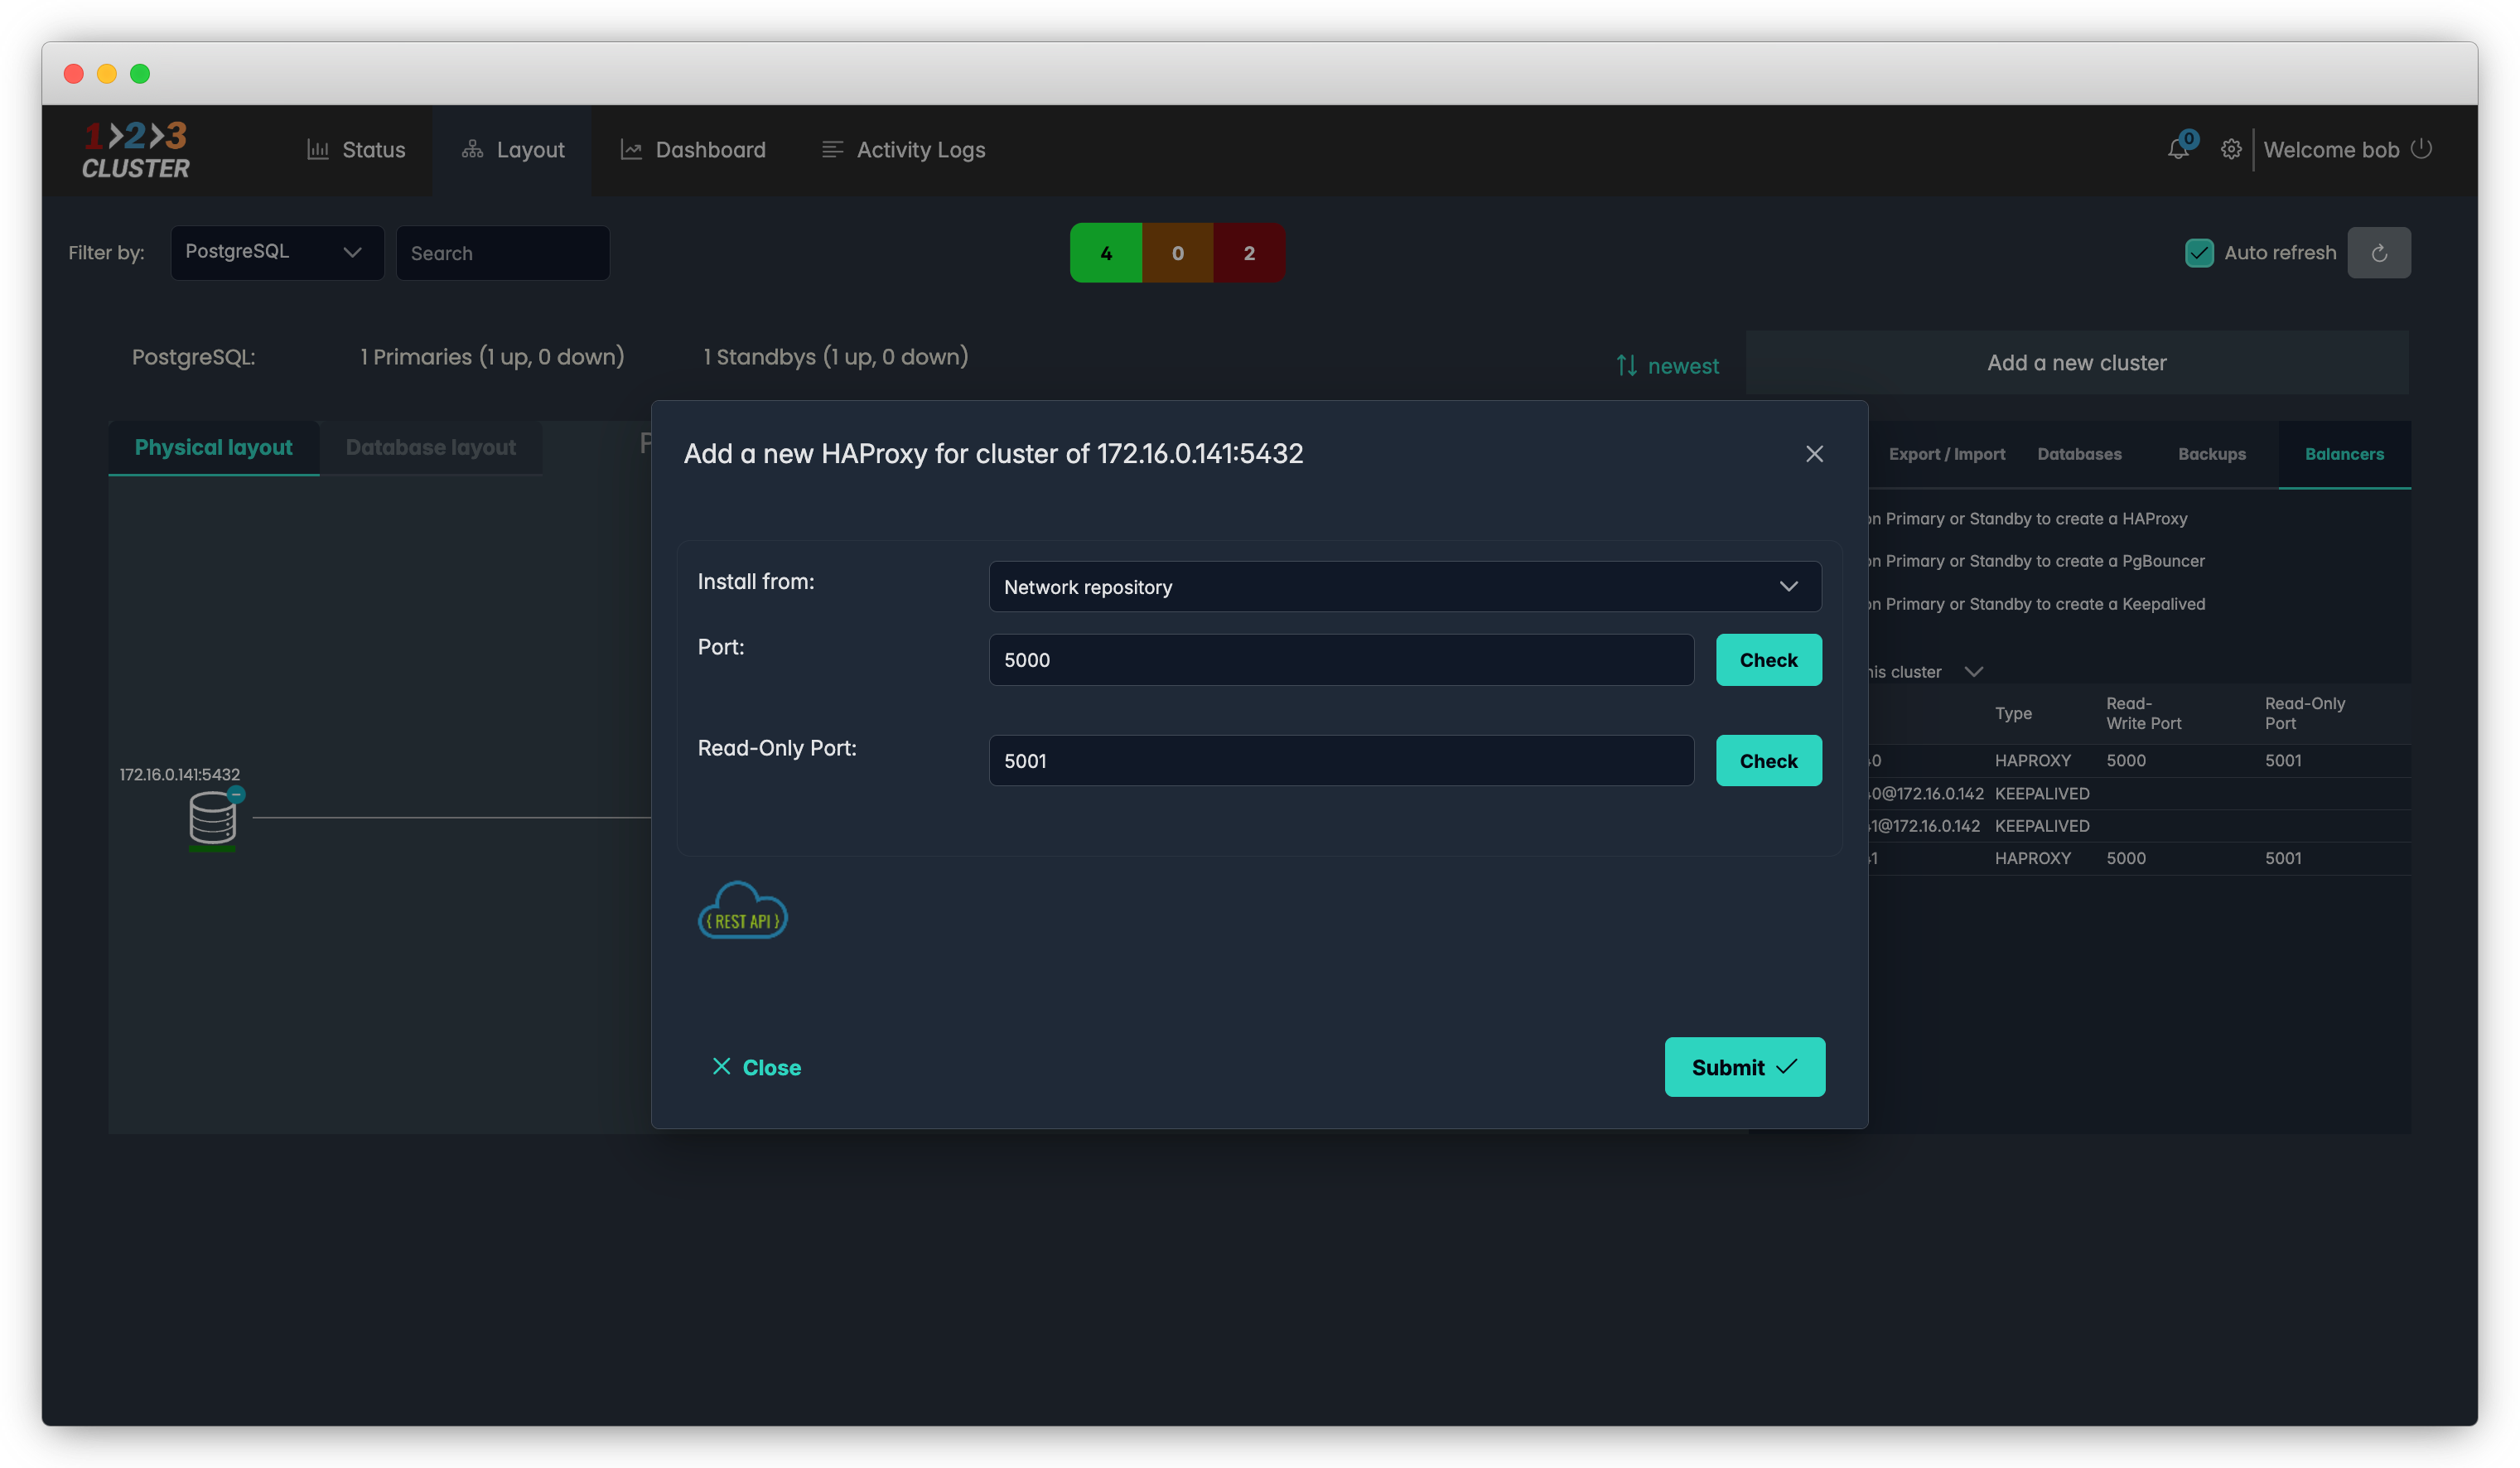Click the 123 Cluster logo

(136, 150)
